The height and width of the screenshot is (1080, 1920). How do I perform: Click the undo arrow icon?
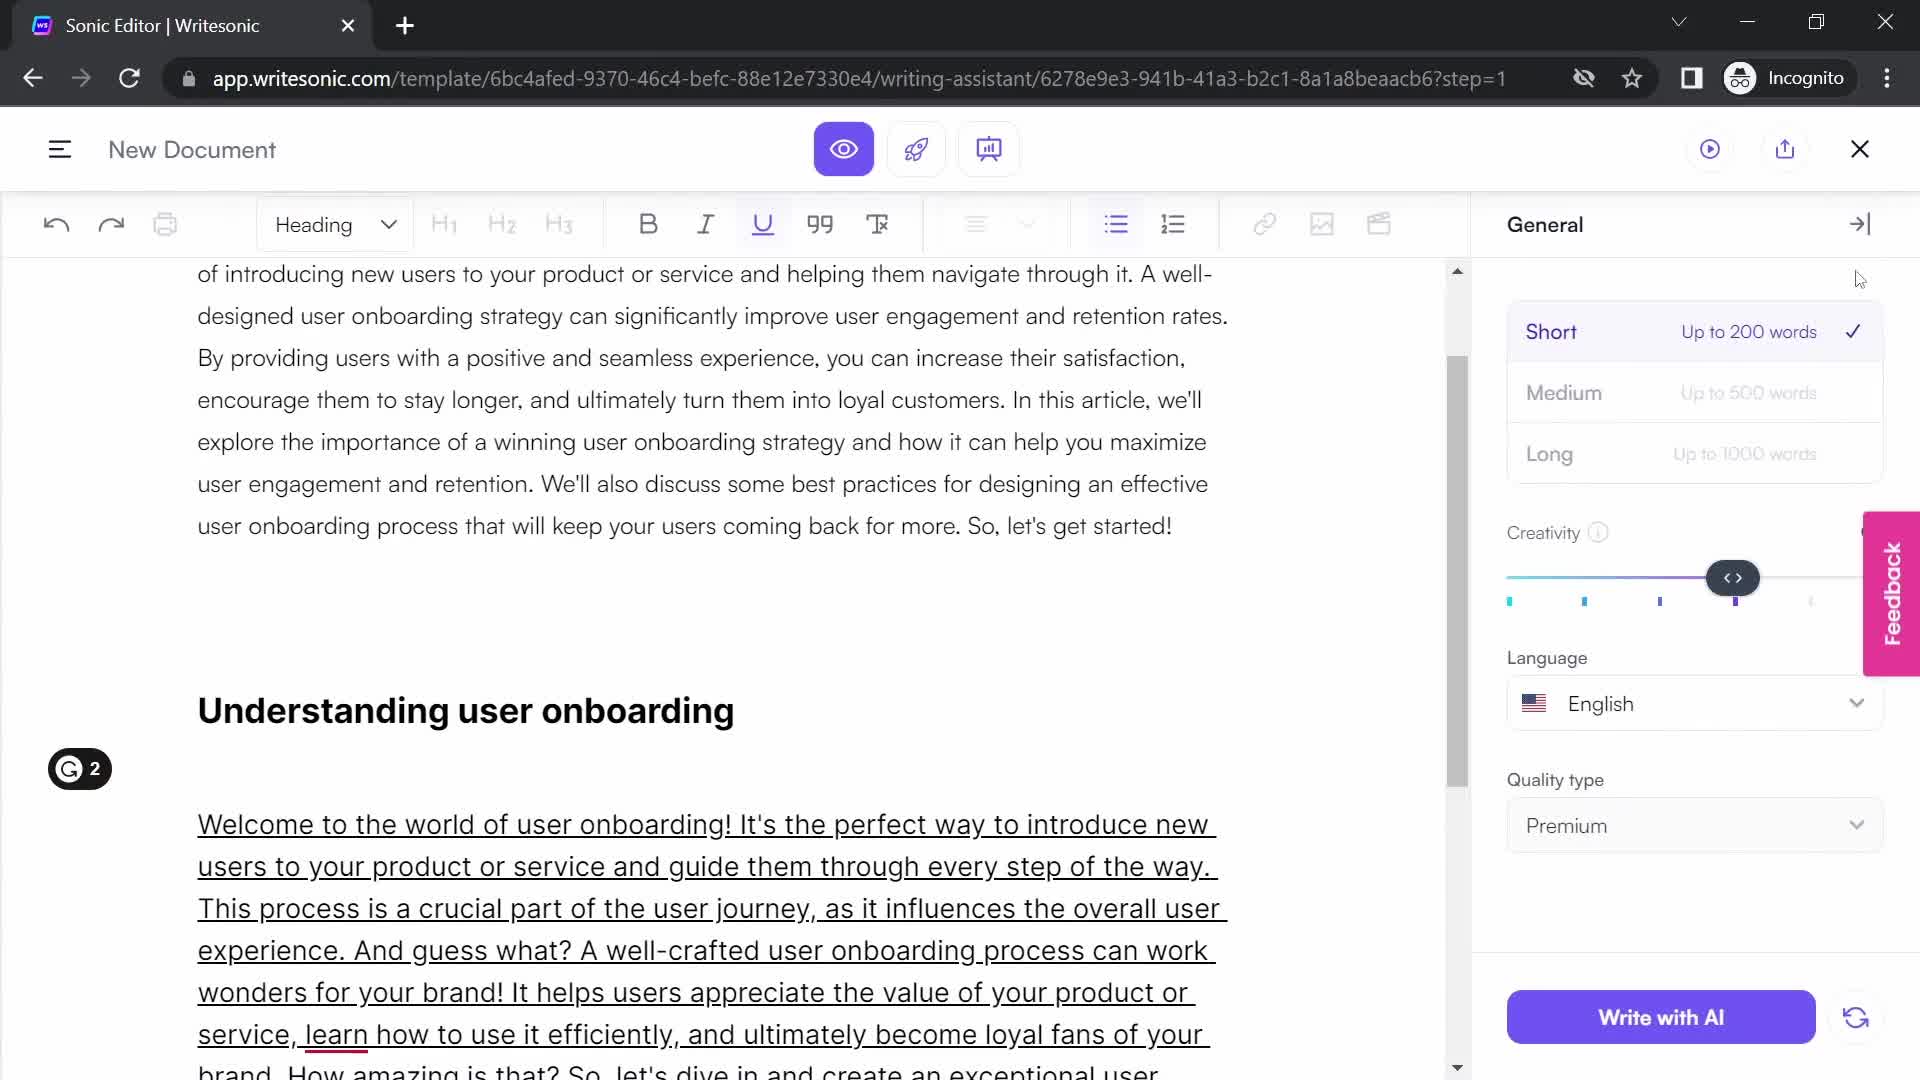coord(55,224)
